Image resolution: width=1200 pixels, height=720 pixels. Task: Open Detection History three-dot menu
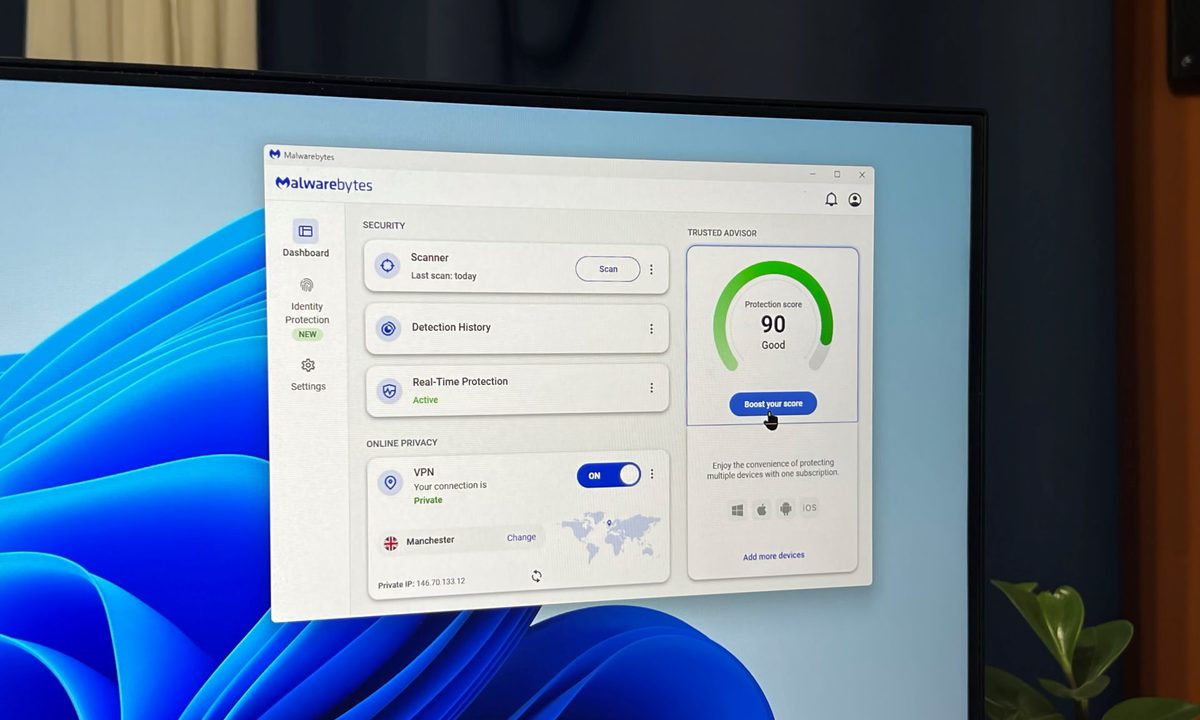(651, 329)
